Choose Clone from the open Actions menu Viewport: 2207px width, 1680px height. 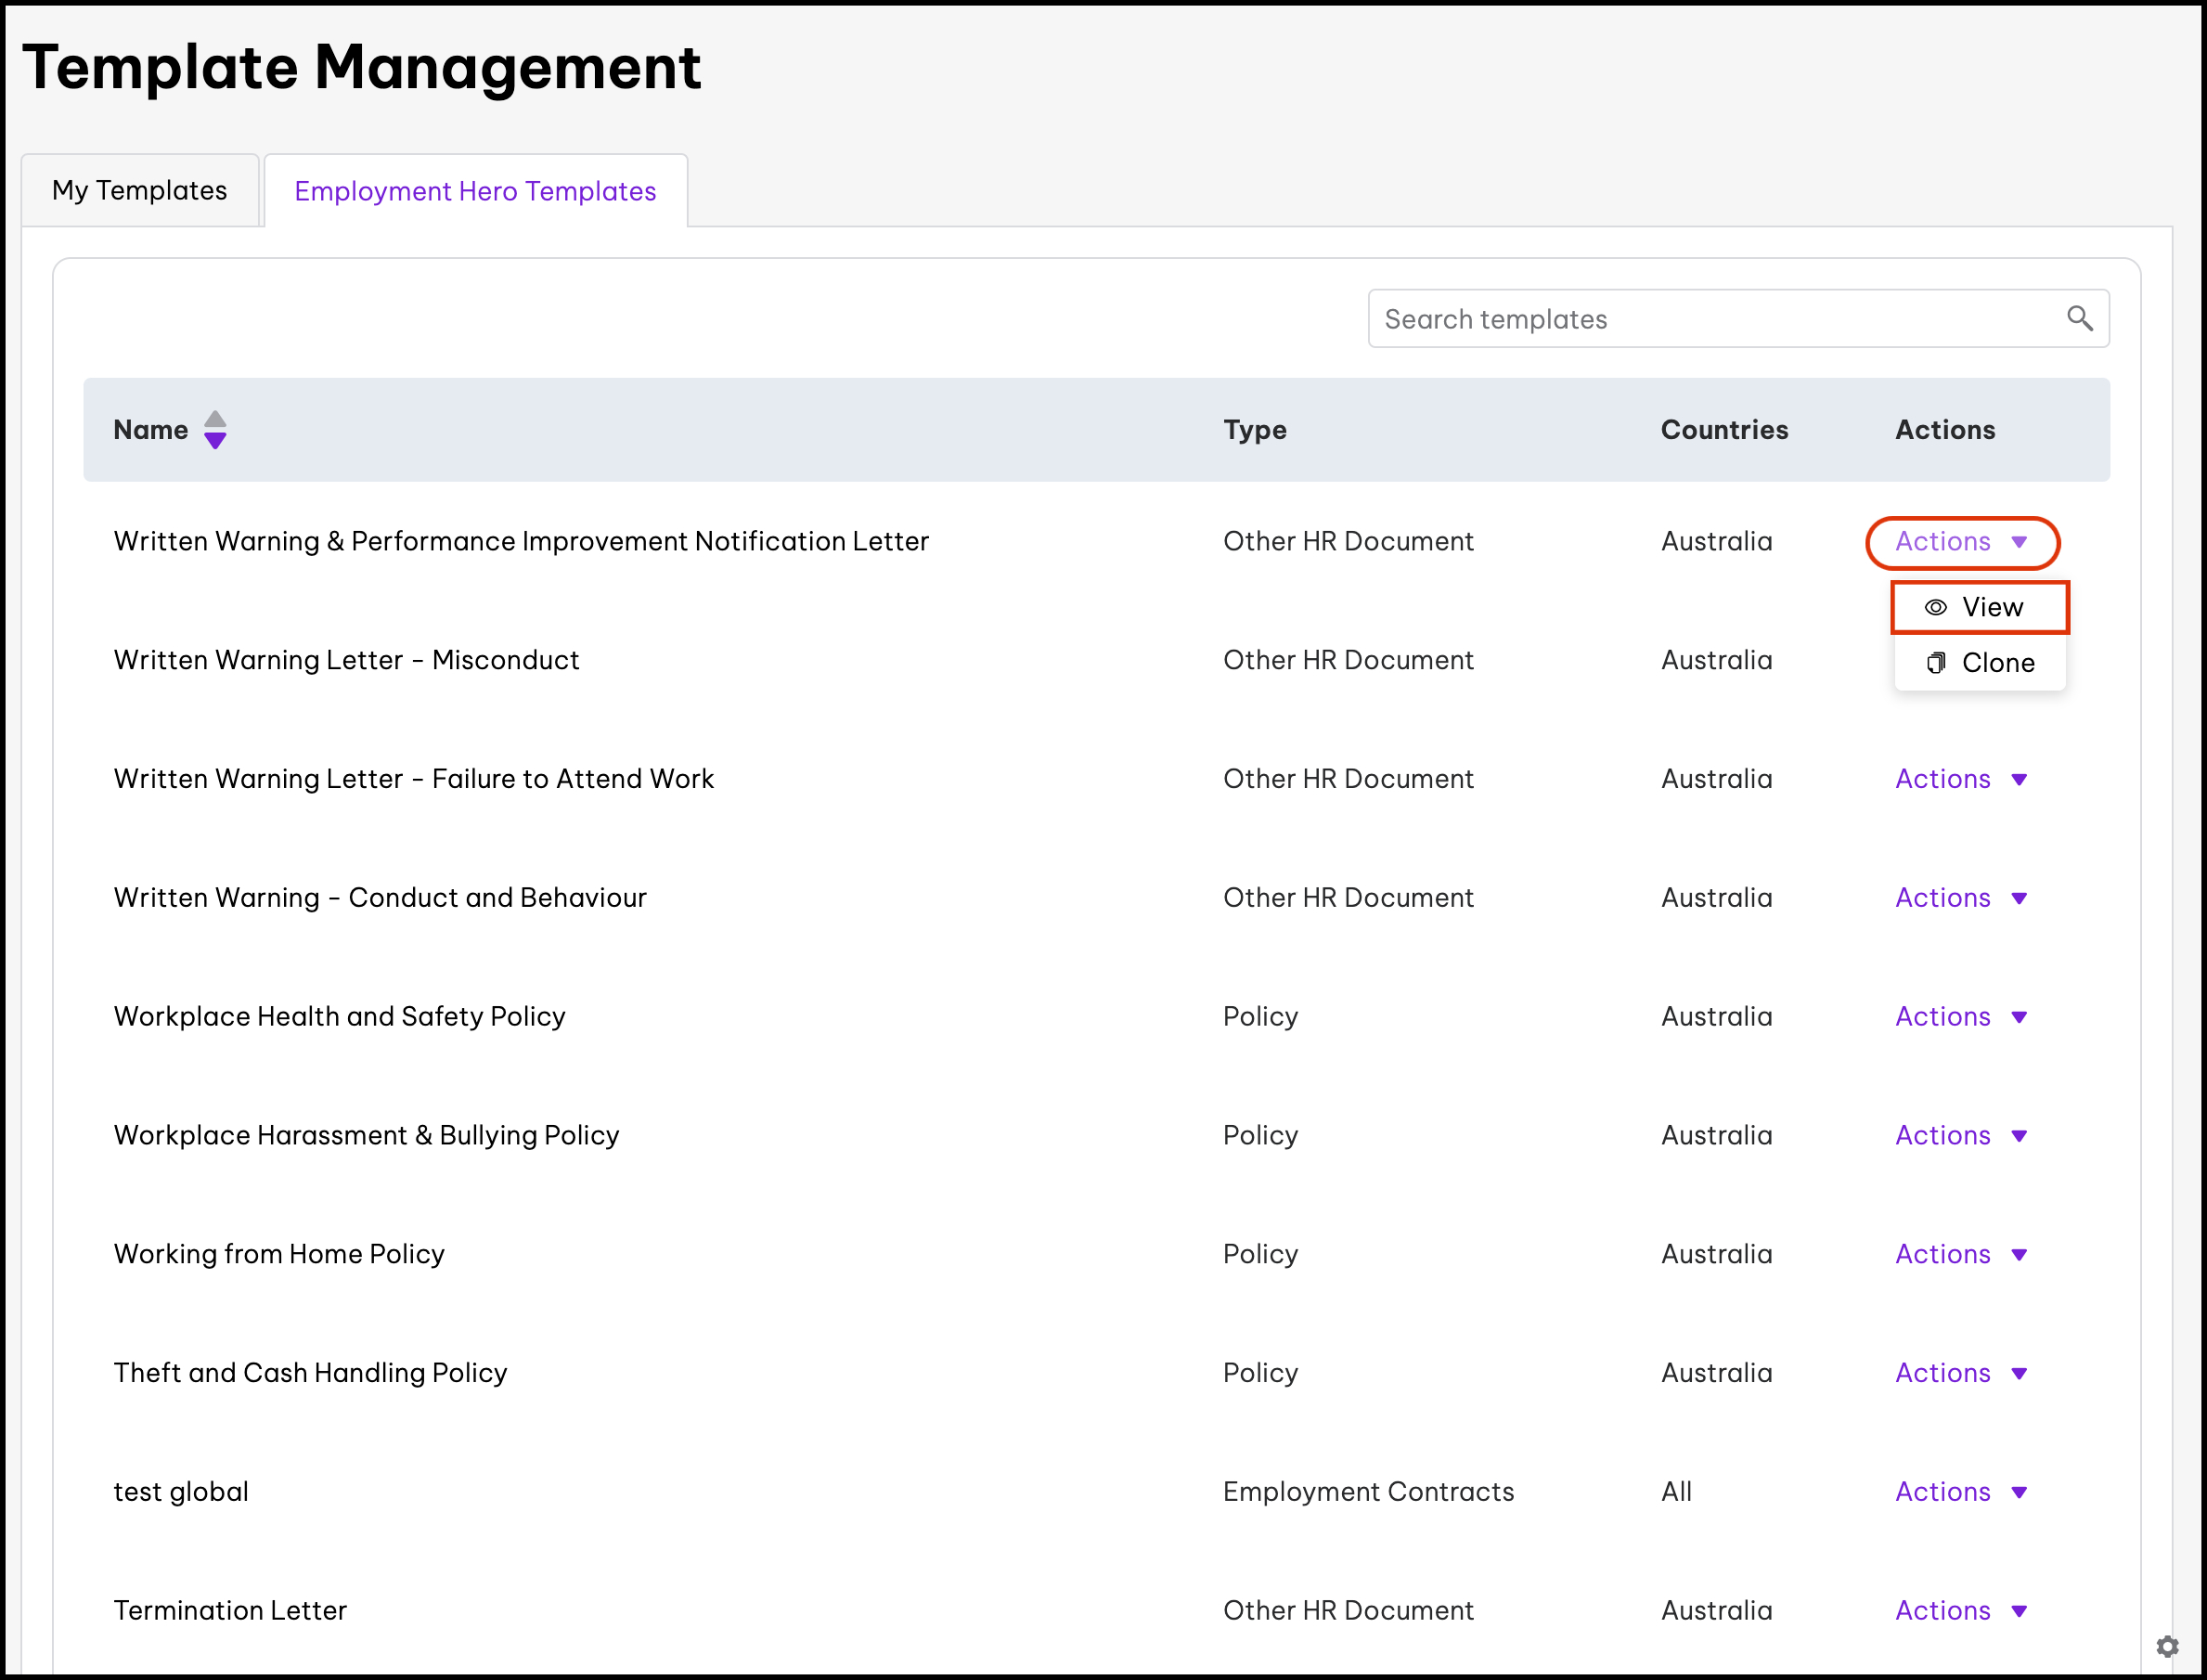pos(1996,662)
